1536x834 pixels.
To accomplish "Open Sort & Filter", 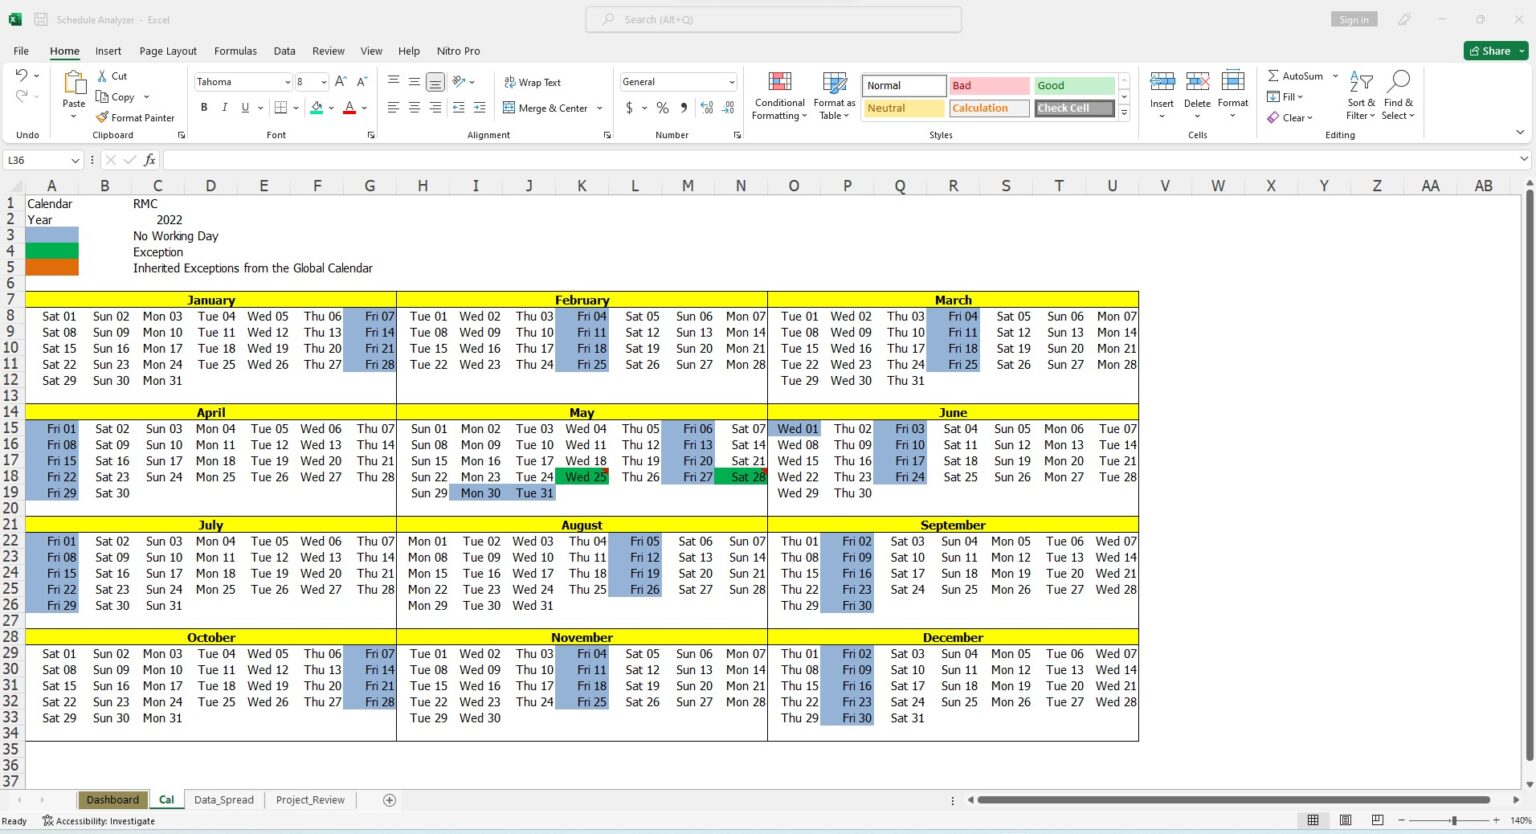I will 1360,95.
